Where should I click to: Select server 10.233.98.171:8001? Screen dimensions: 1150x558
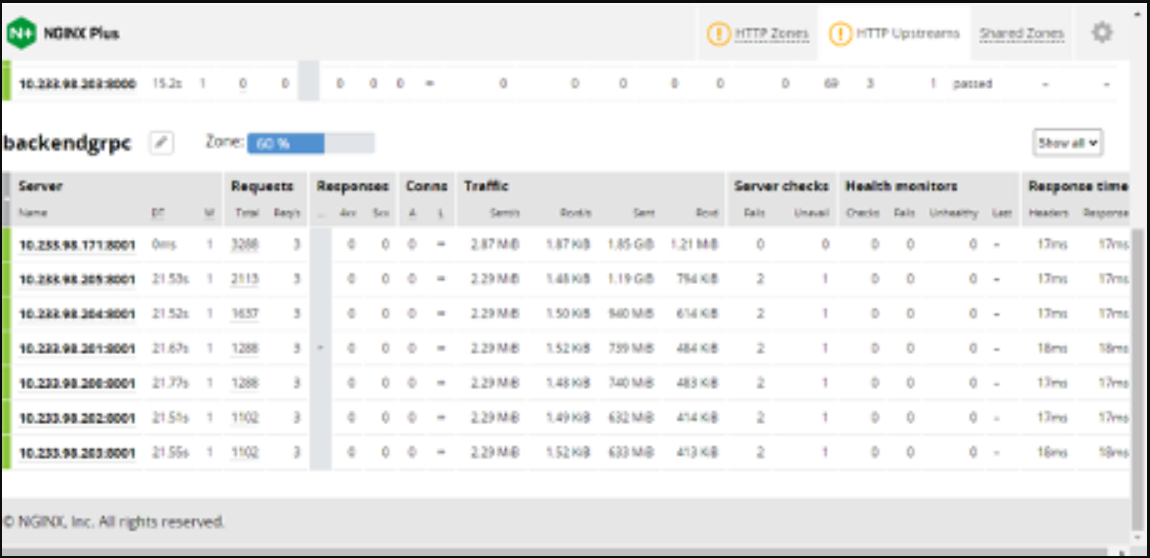pyautogui.click(x=77, y=245)
